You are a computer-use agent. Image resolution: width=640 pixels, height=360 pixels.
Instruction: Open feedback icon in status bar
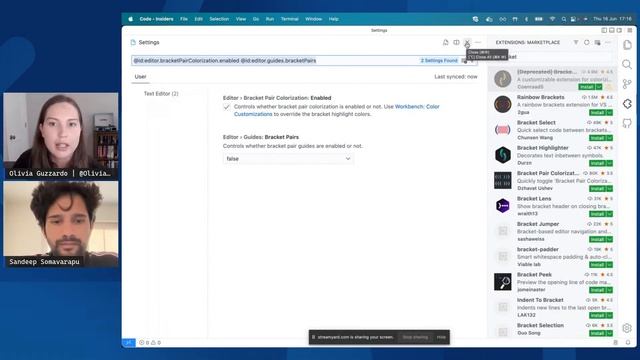click(616, 342)
